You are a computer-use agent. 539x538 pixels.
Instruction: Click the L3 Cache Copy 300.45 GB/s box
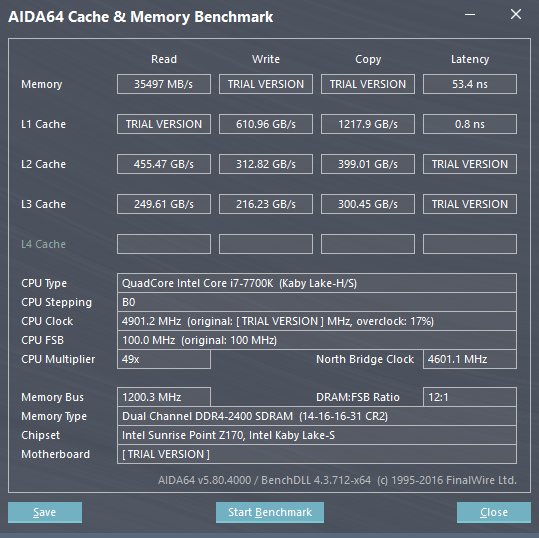click(368, 204)
